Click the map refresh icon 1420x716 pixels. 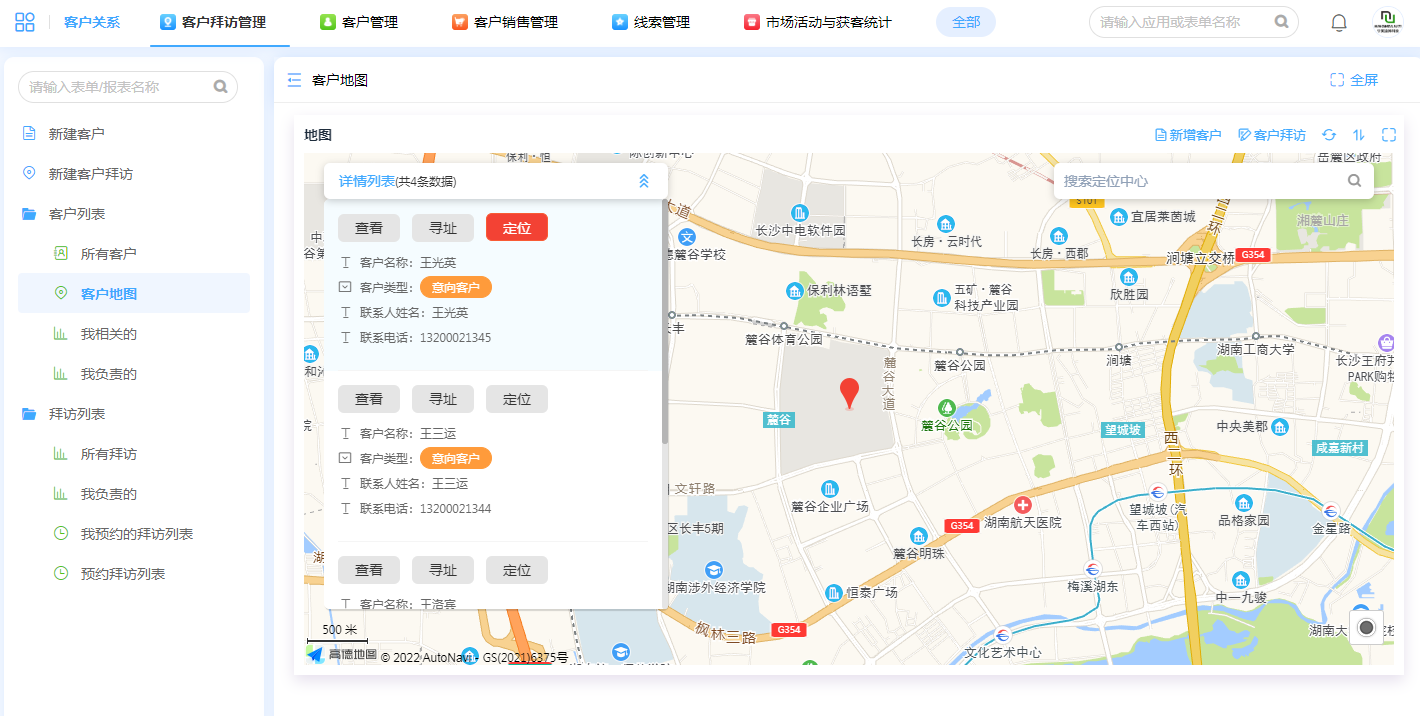pyautogui.click(x=1329, y=135)
